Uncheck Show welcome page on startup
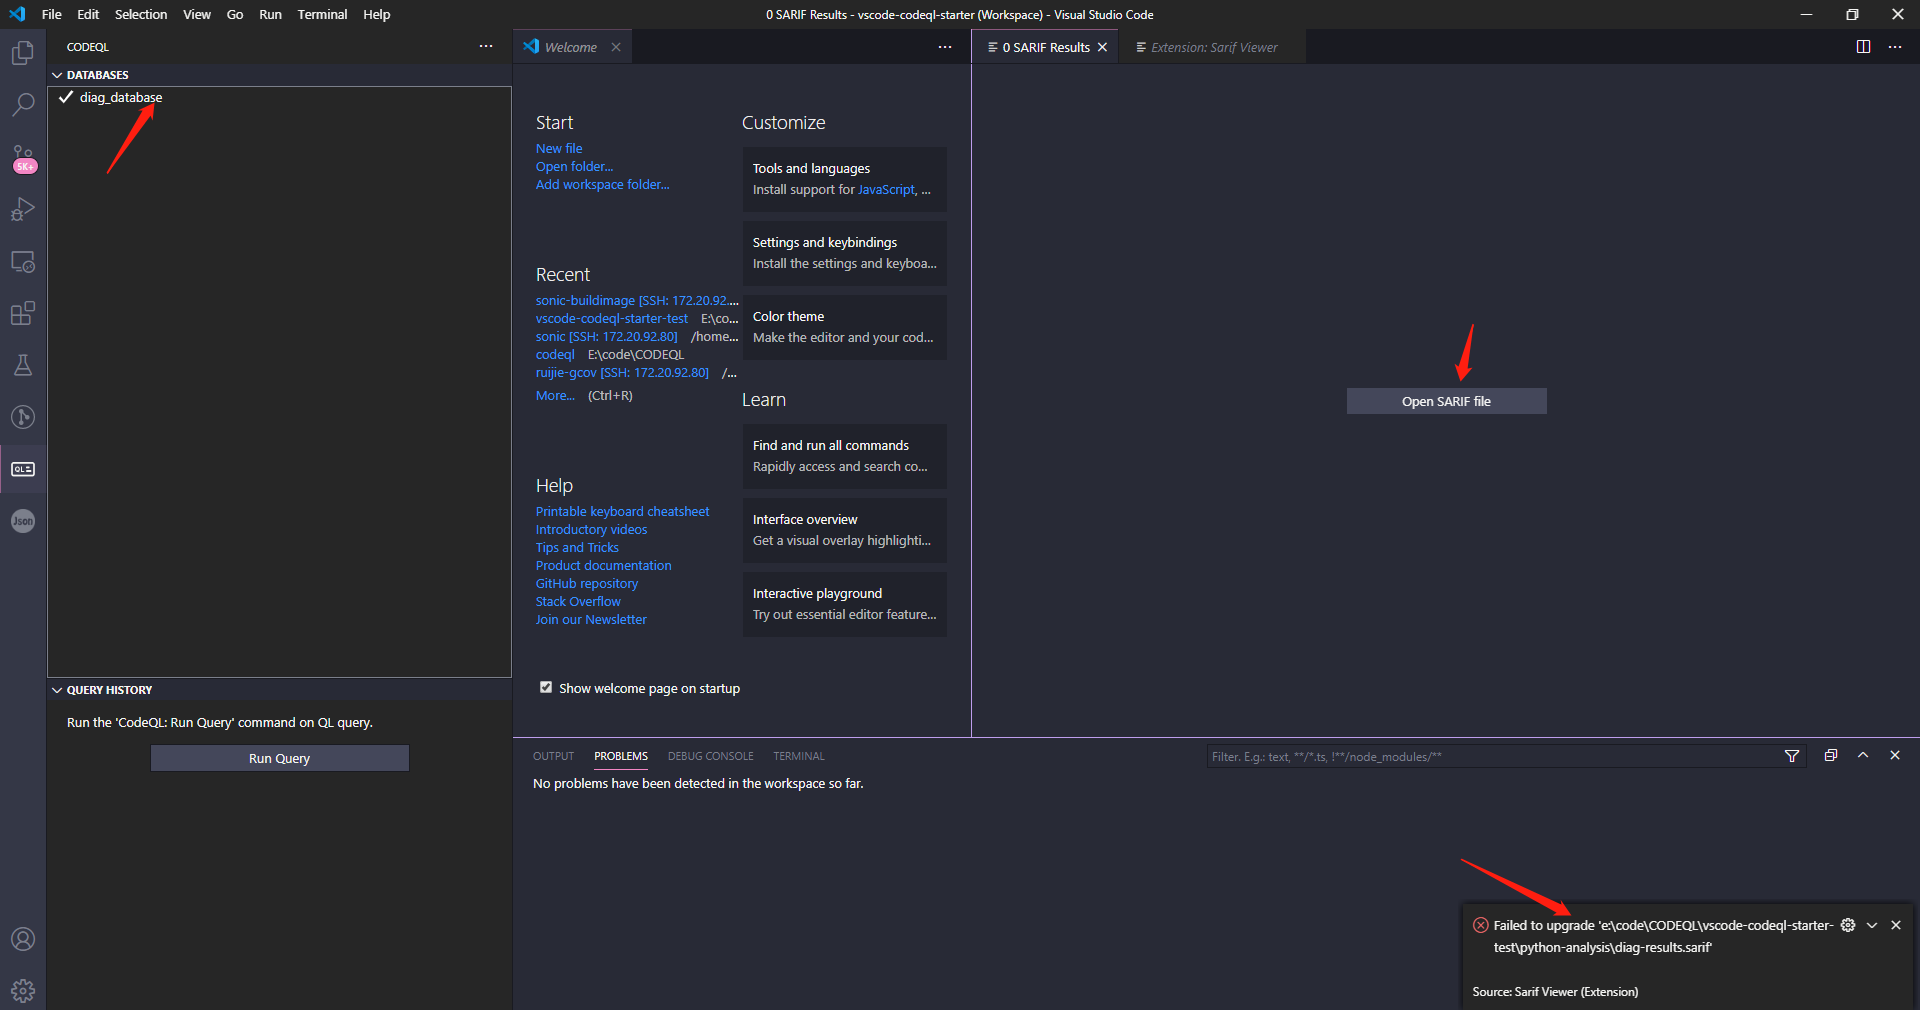 (x=546, y=687)
